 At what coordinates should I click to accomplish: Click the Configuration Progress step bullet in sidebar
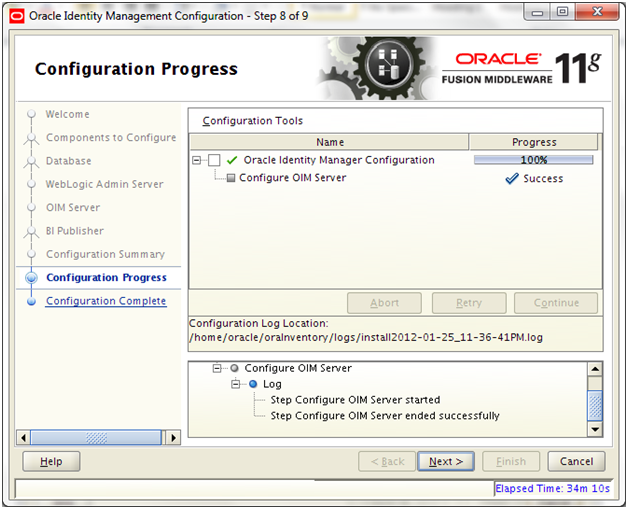click(31, 278)
